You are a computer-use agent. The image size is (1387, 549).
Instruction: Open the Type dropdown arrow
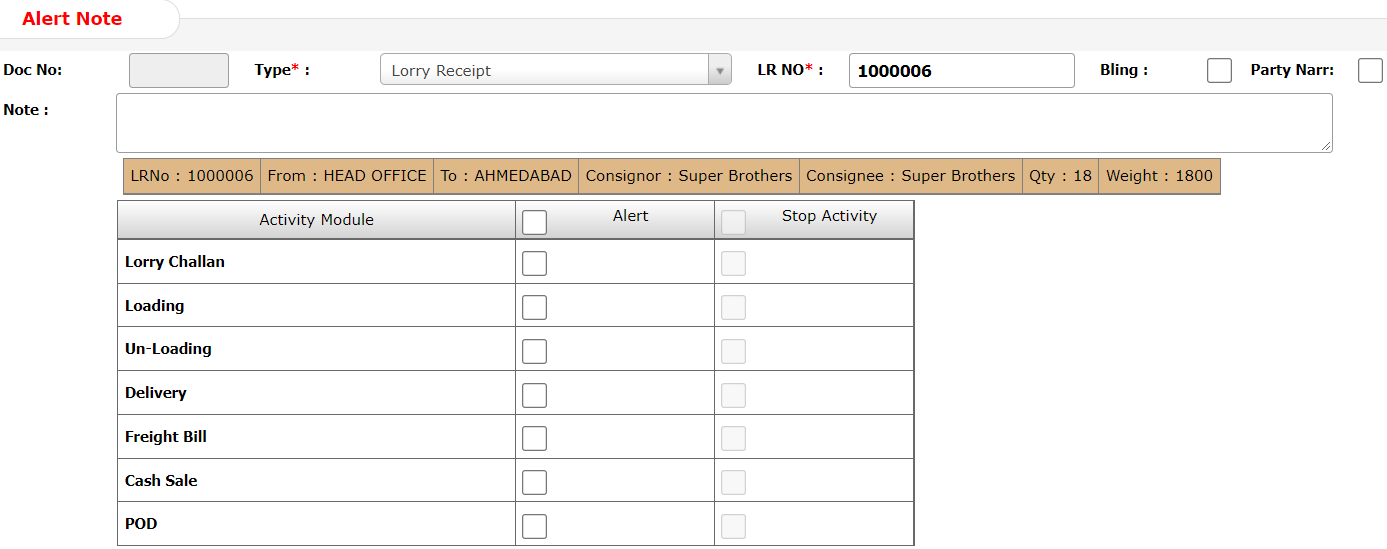pyautogui.click(x=719, y=70)
